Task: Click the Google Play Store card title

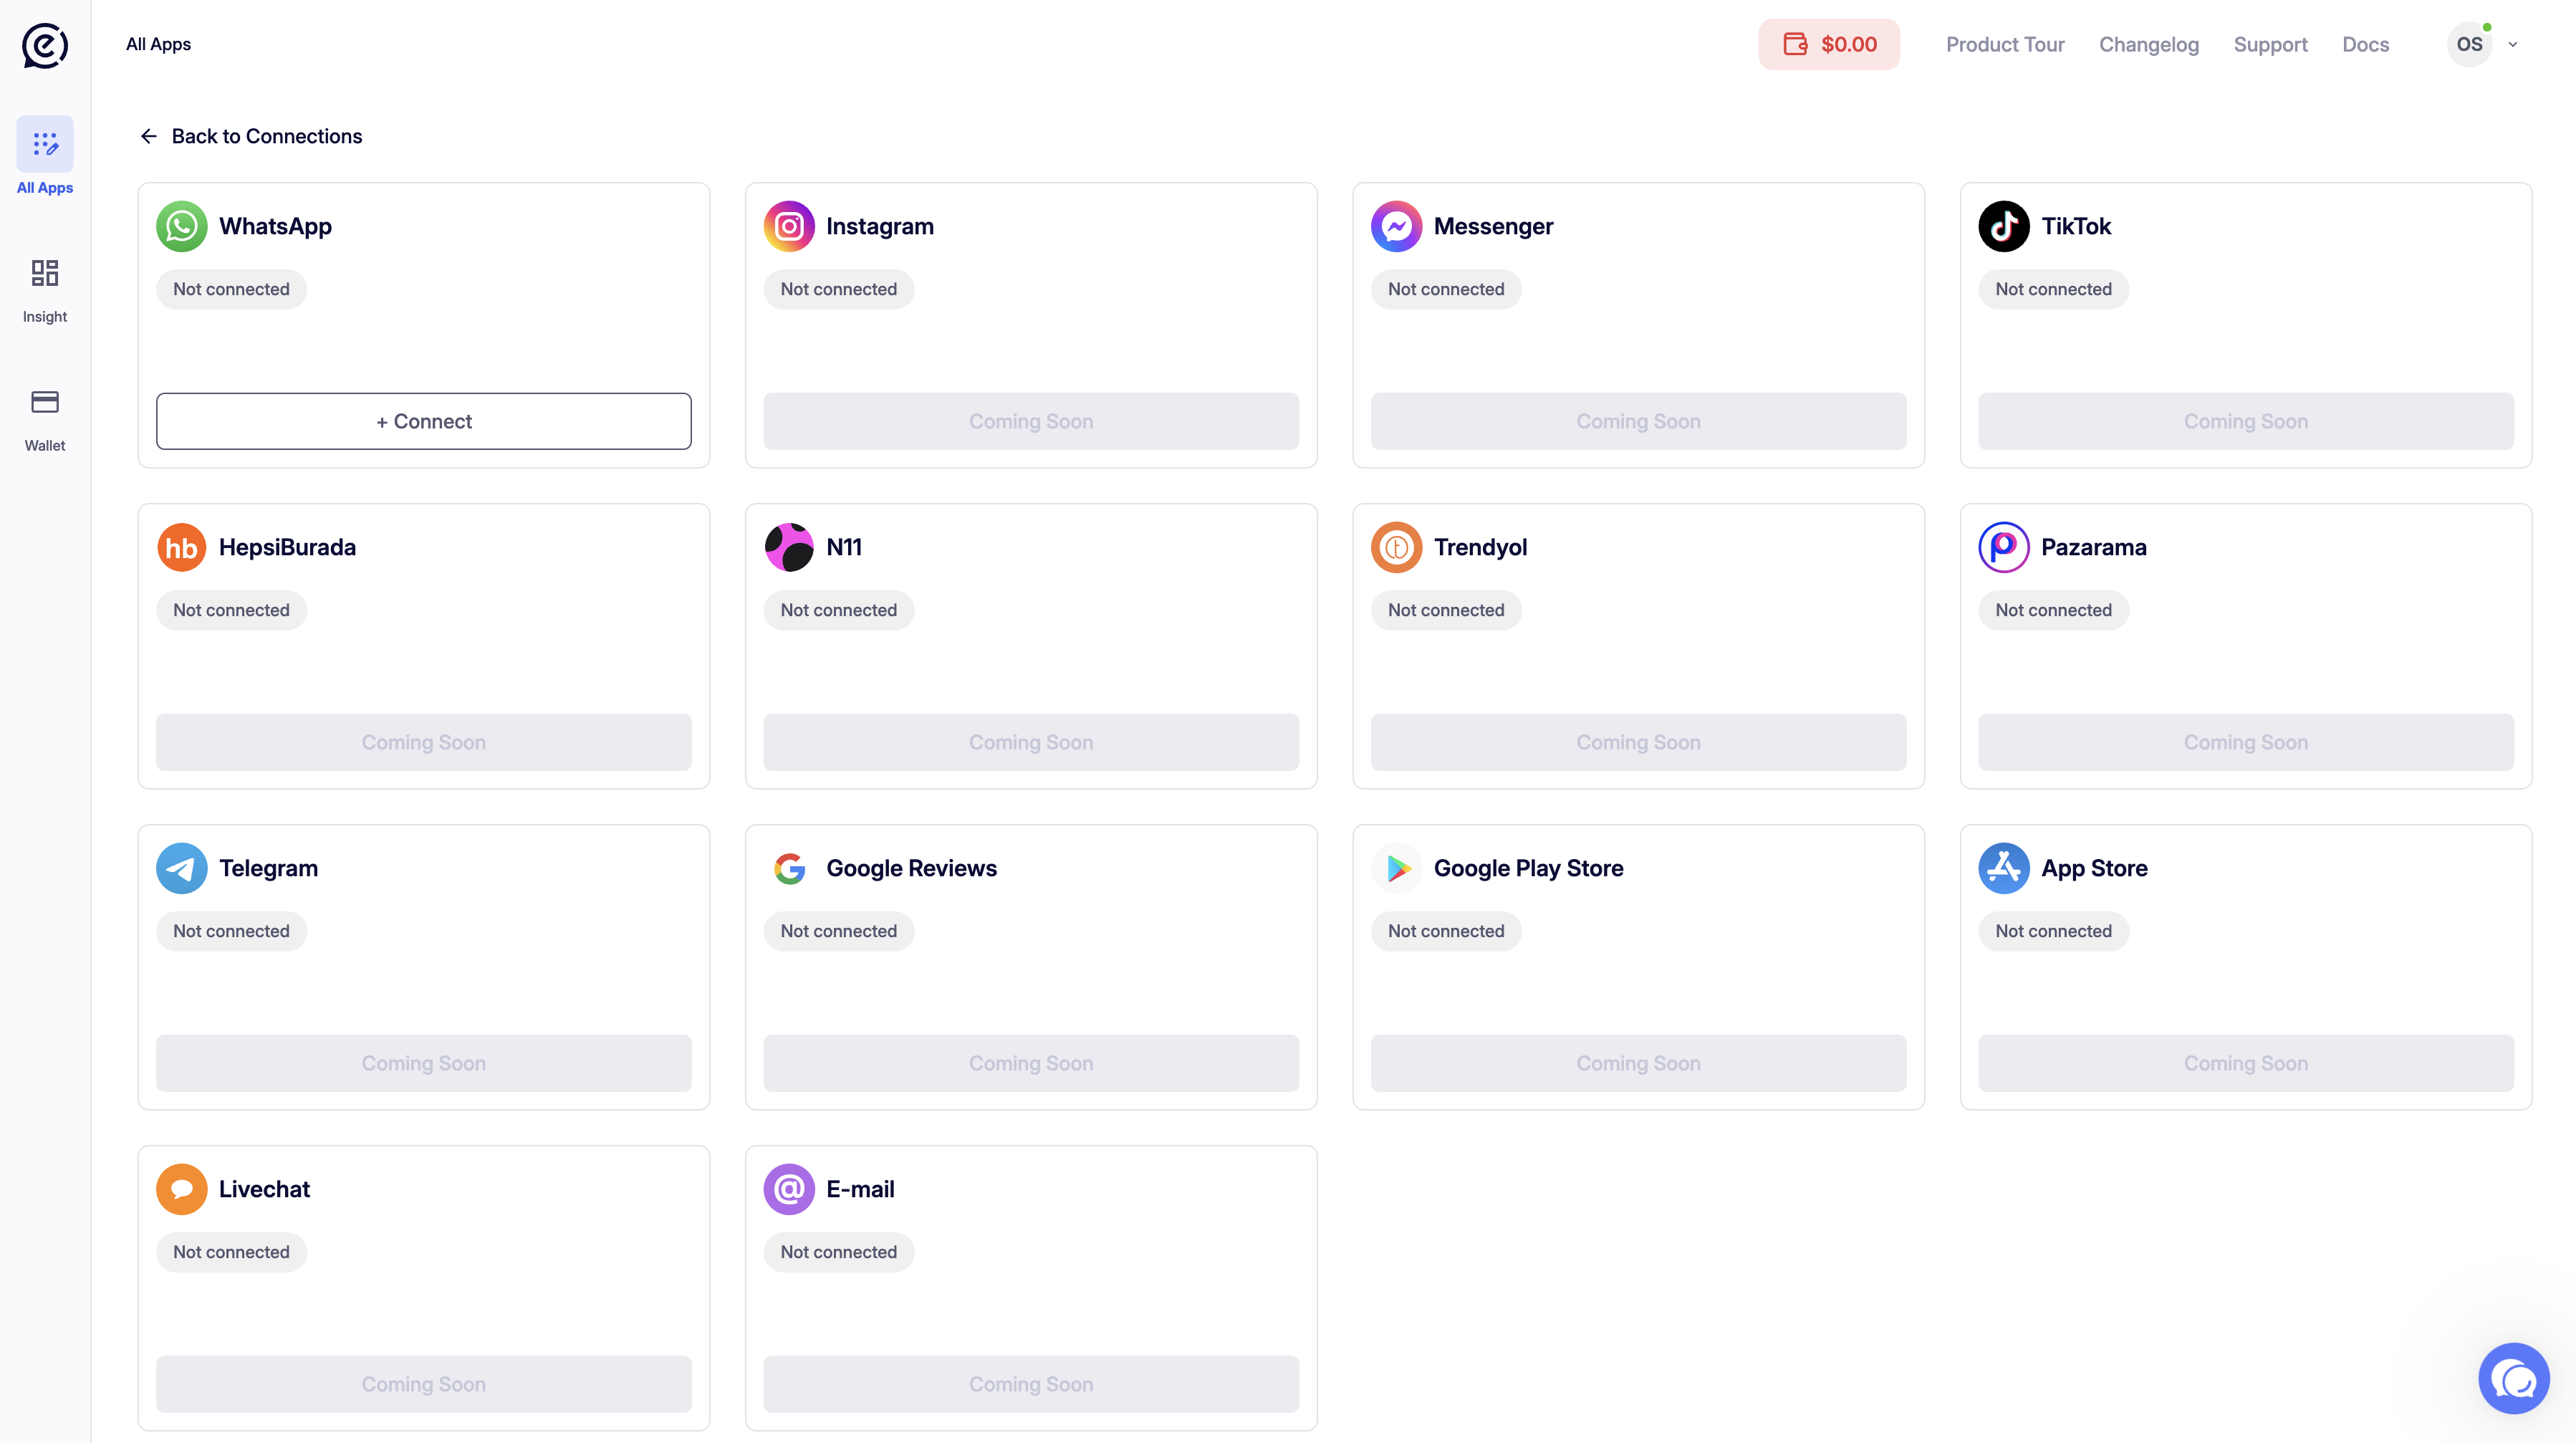Action: [1528, 868]
